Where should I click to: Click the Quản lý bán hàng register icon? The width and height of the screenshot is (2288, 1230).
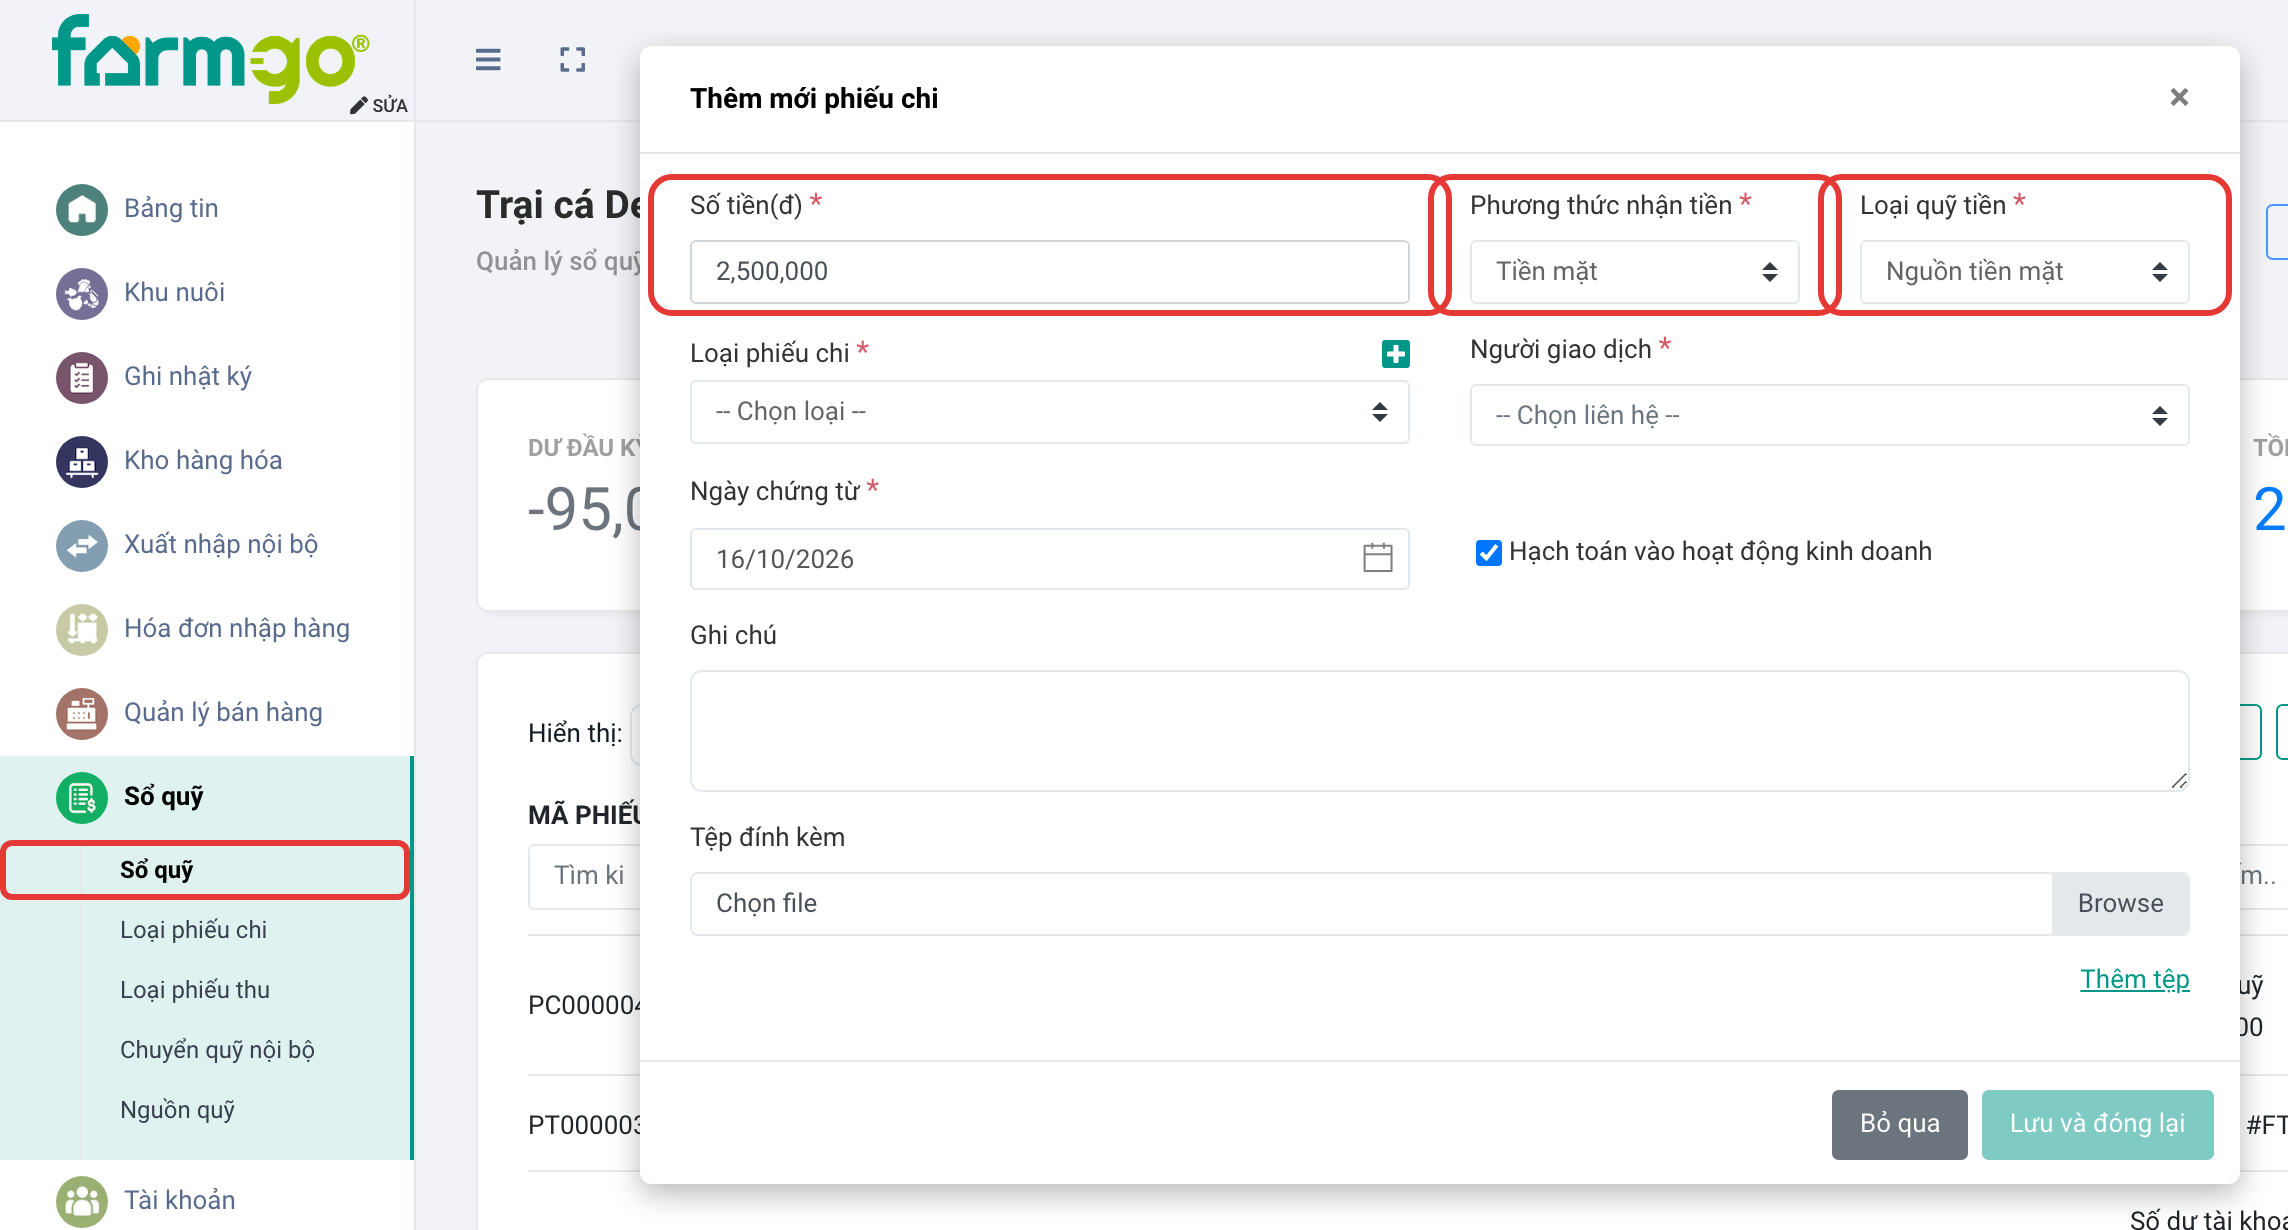pos(82,713)
